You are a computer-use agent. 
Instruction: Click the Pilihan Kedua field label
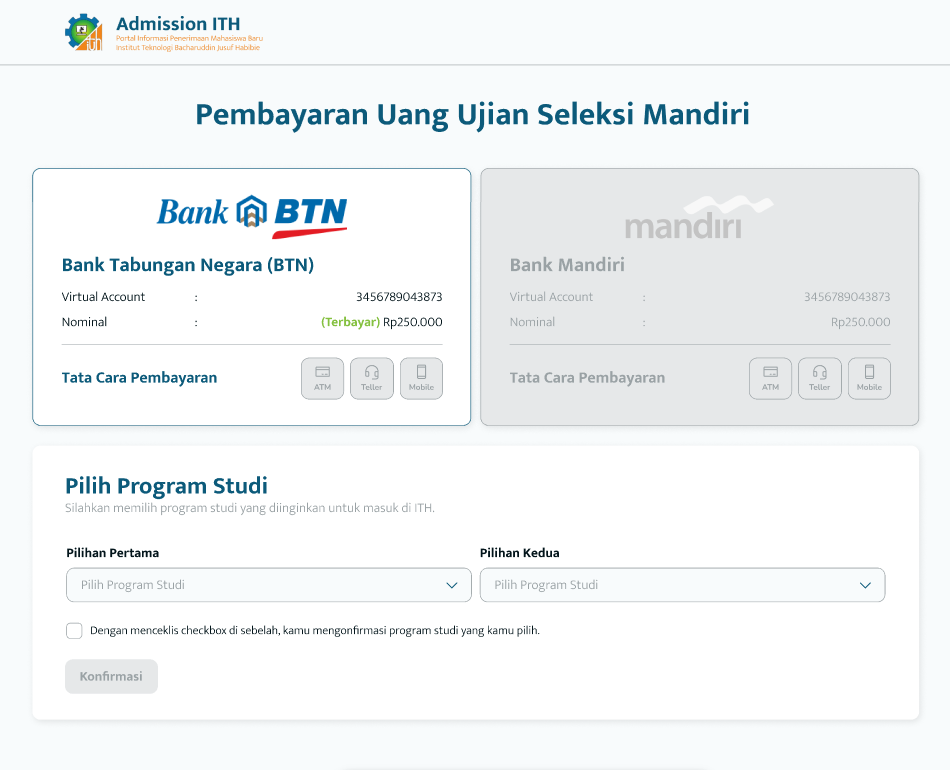(519, 553)
